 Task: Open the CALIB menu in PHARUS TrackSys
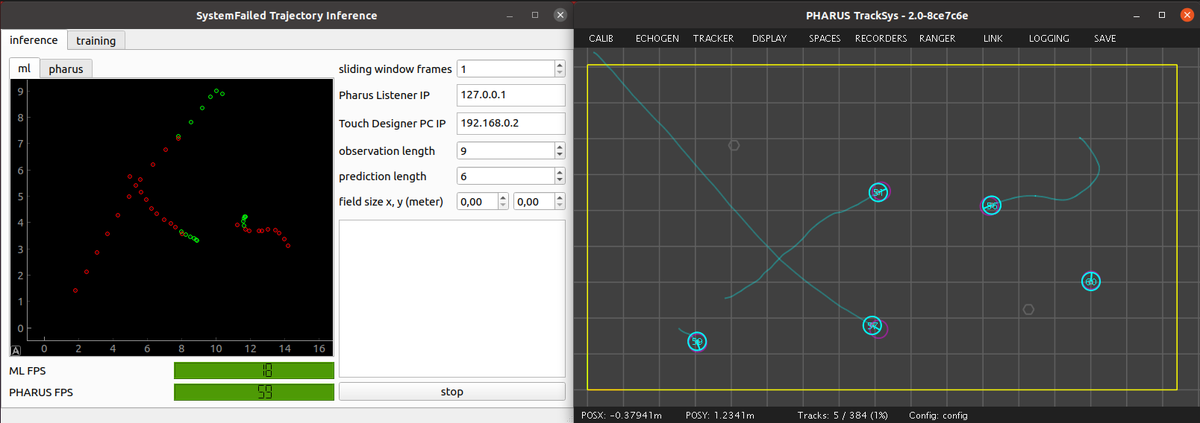tap(601, 38)
